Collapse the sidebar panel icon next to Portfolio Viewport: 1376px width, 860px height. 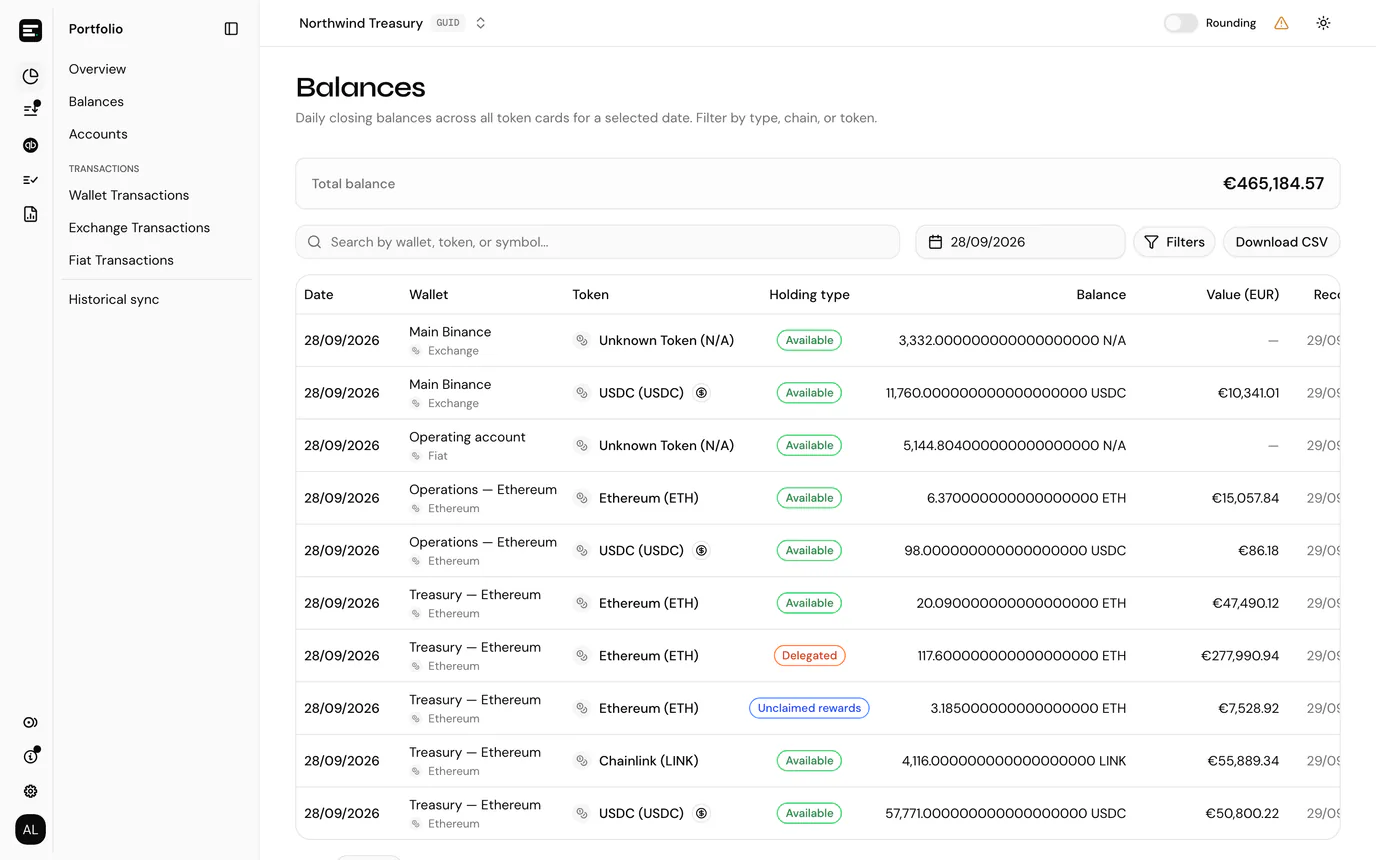coord(231,29)
